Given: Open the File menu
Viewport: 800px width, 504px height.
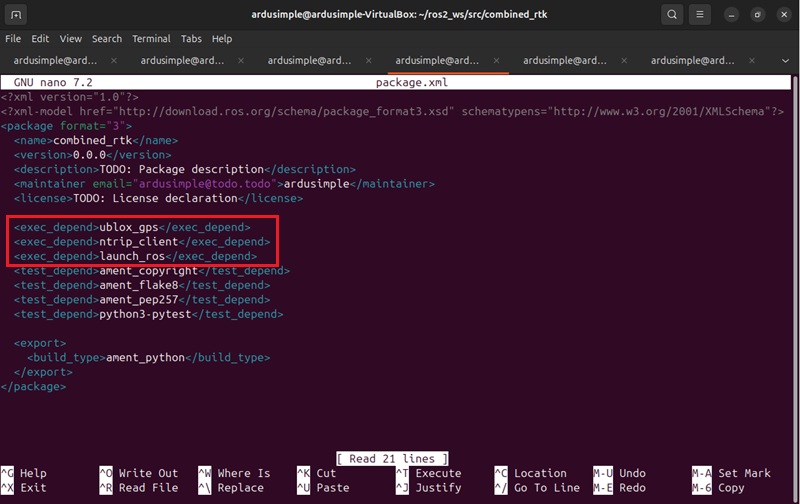Looking at the screenshot, I should pos(13,38).
